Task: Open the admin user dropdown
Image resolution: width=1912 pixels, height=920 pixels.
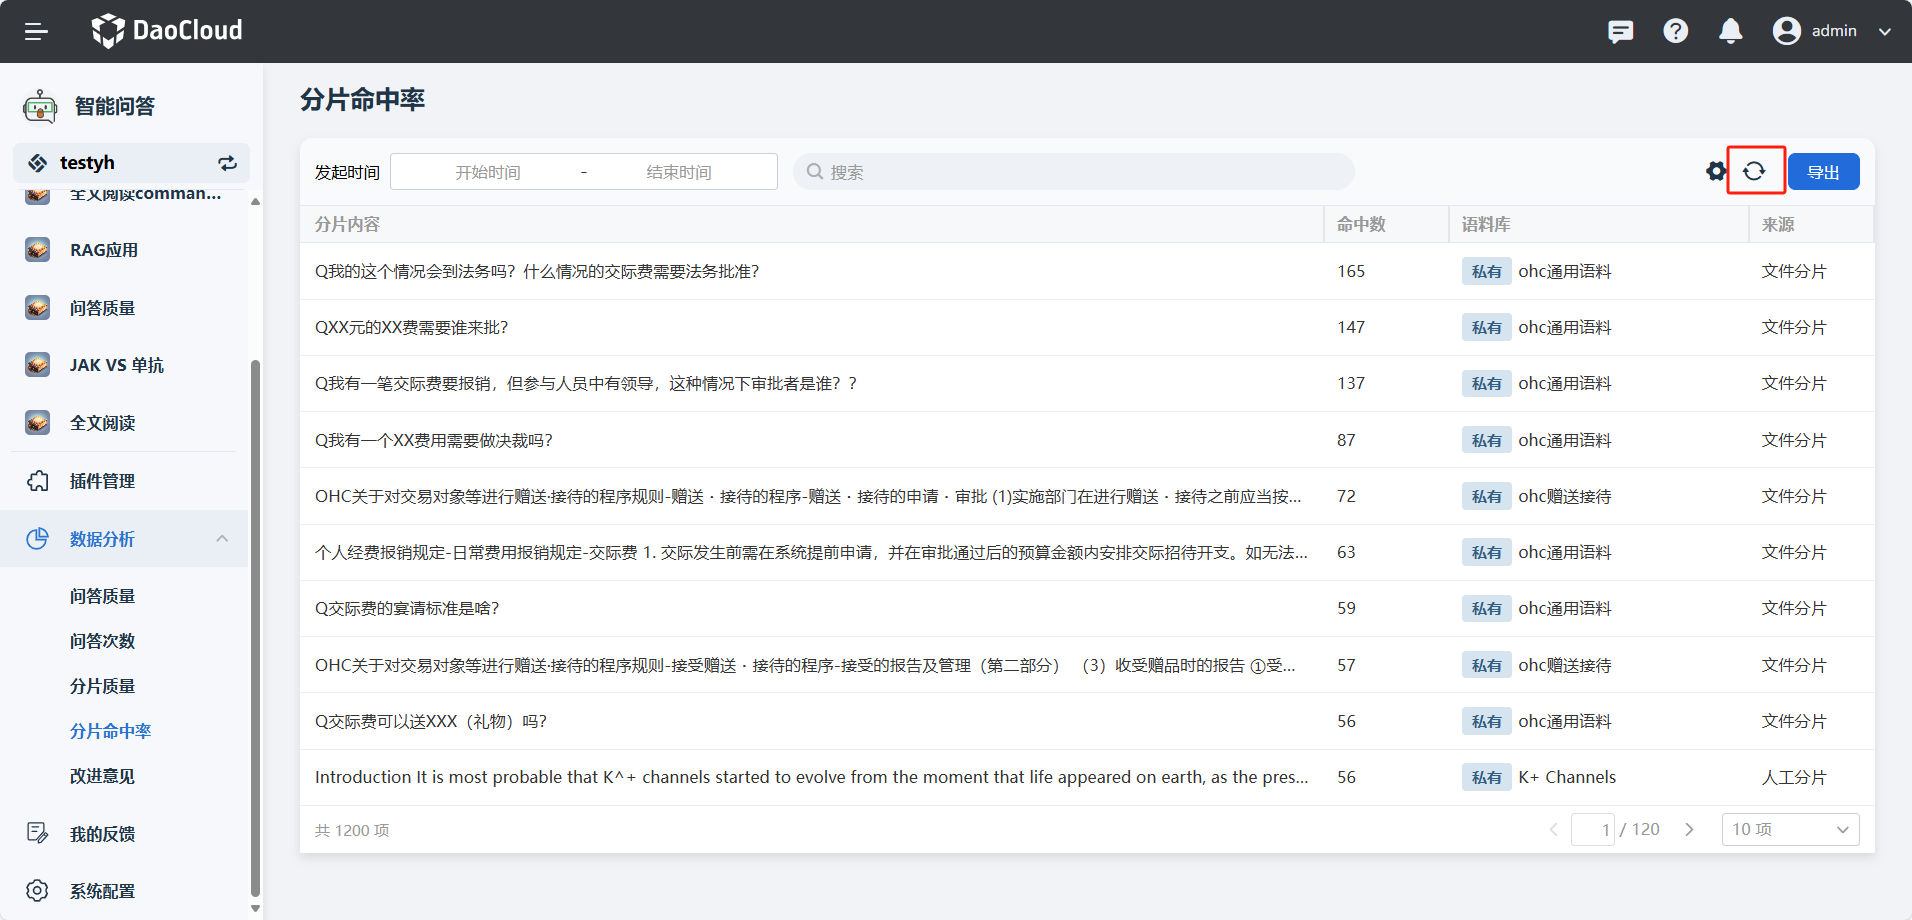Action: (1832, 31)
